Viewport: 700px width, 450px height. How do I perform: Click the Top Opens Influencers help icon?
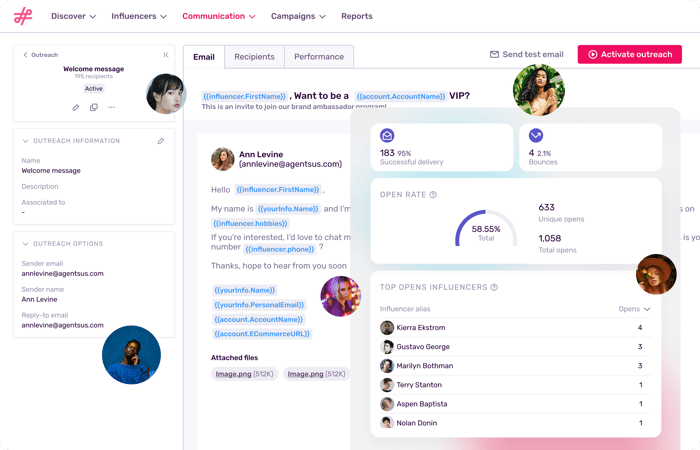(494, 287)
